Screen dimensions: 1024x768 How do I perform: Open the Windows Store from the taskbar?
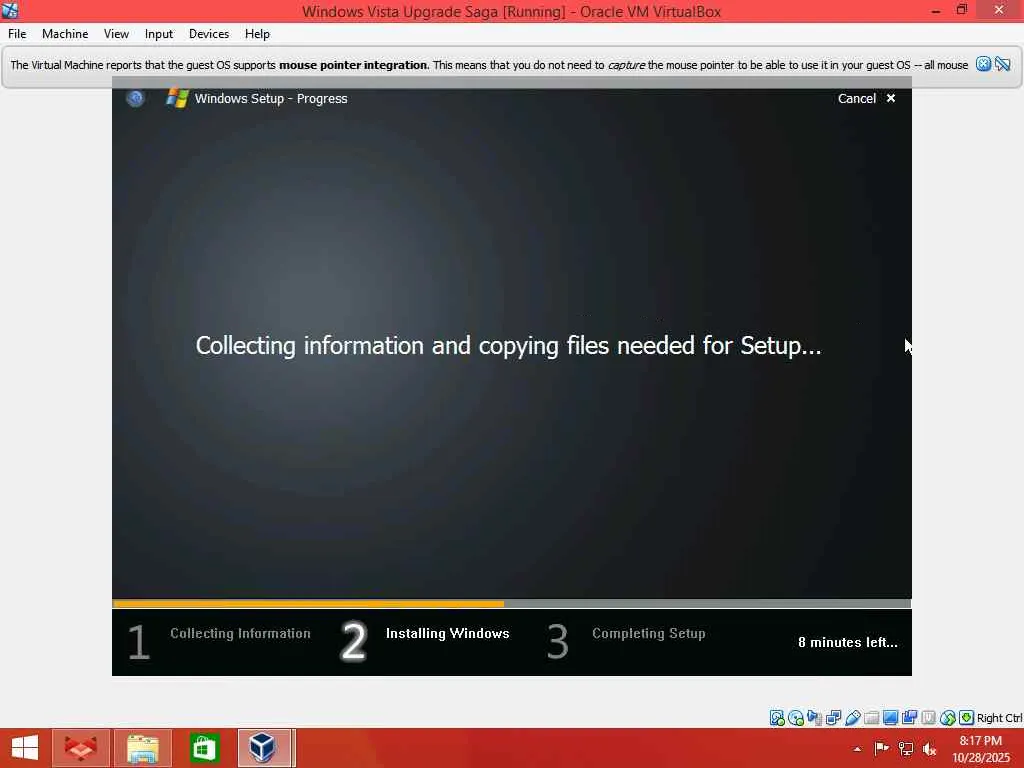pos(204,748)
